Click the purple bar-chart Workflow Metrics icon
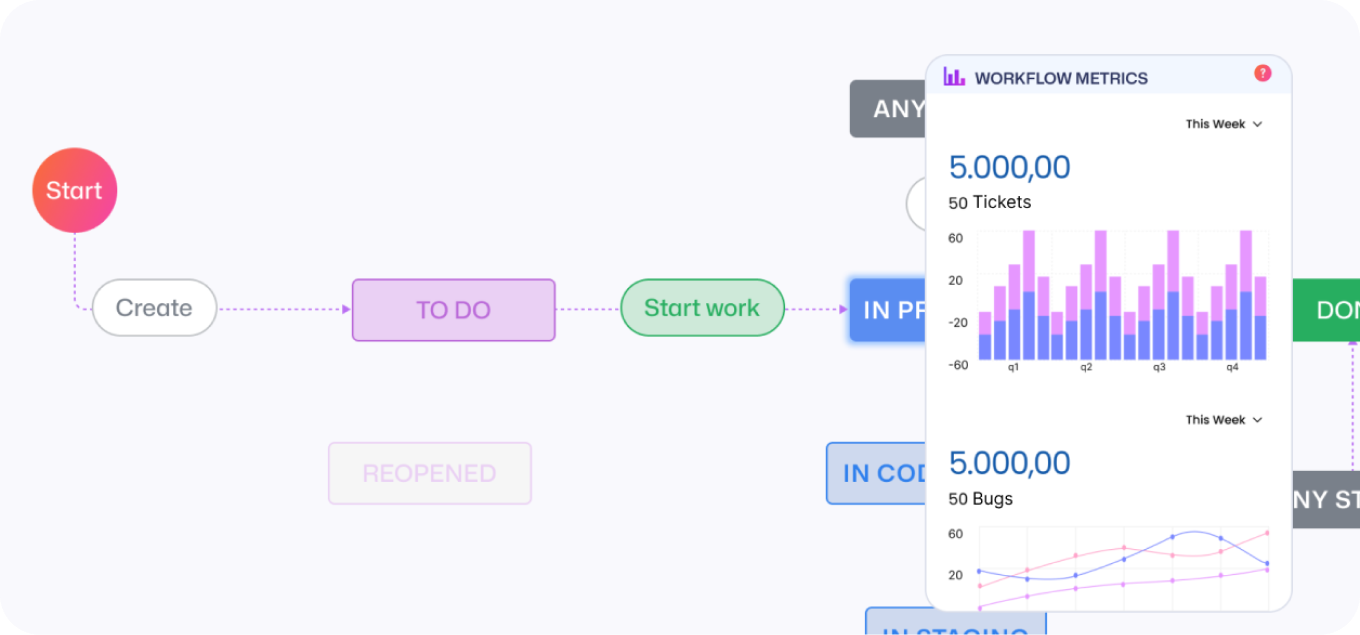 pyautogui.click(x=954, y=77)
